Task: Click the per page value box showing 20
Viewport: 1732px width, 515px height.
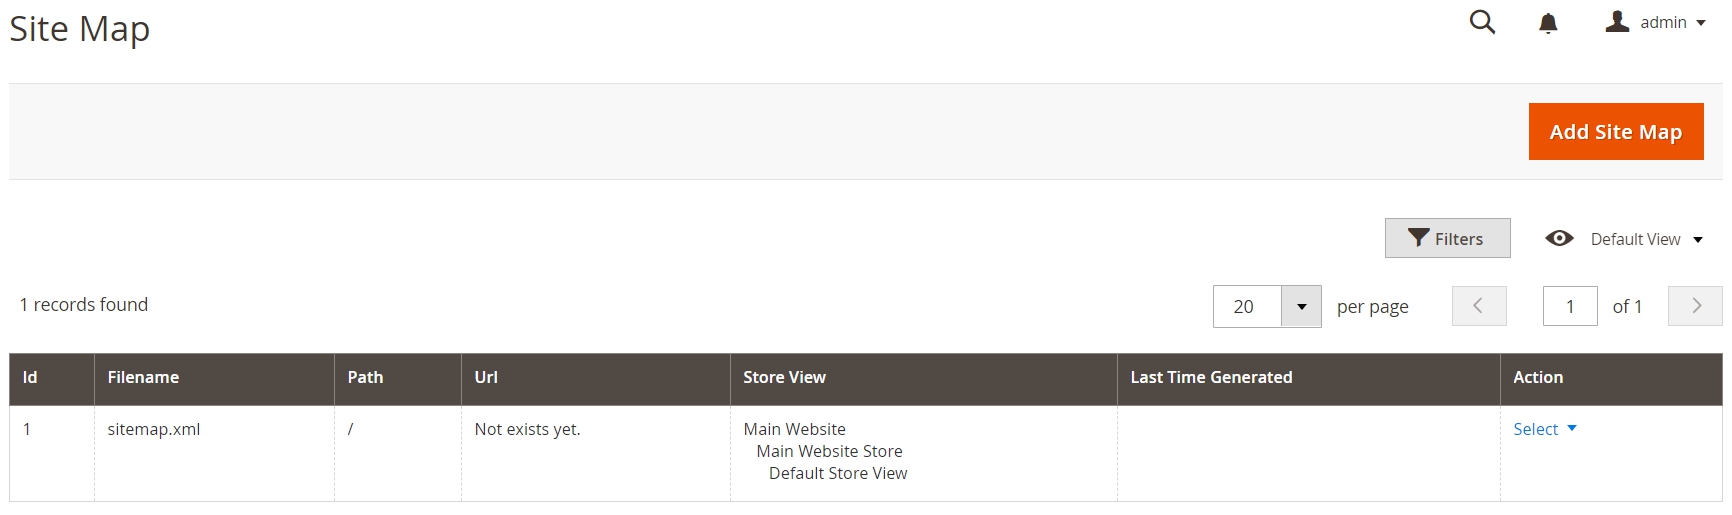Action: point(1247,306)
